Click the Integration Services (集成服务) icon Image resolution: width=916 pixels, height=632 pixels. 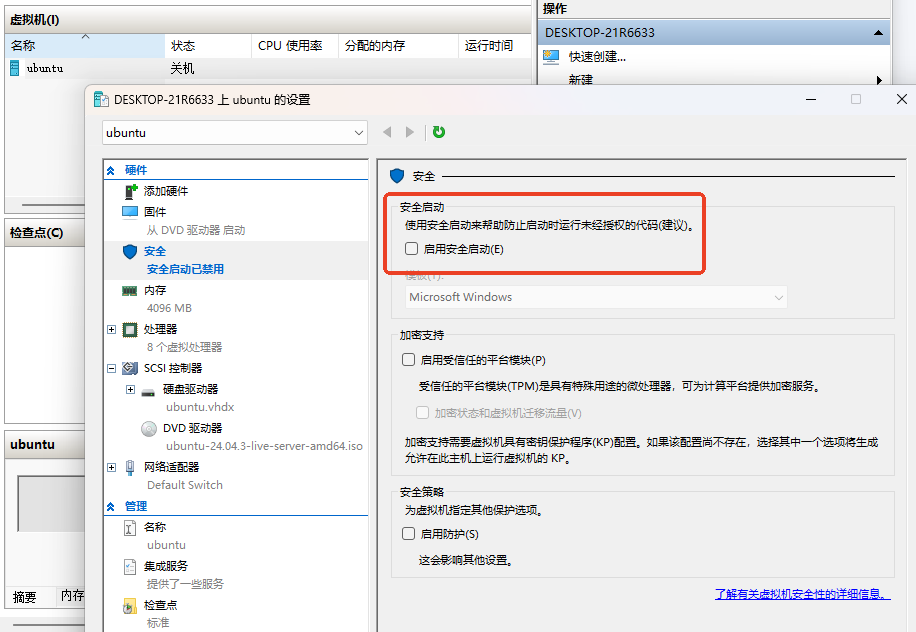pyautogui.click(x=130, y=567)
